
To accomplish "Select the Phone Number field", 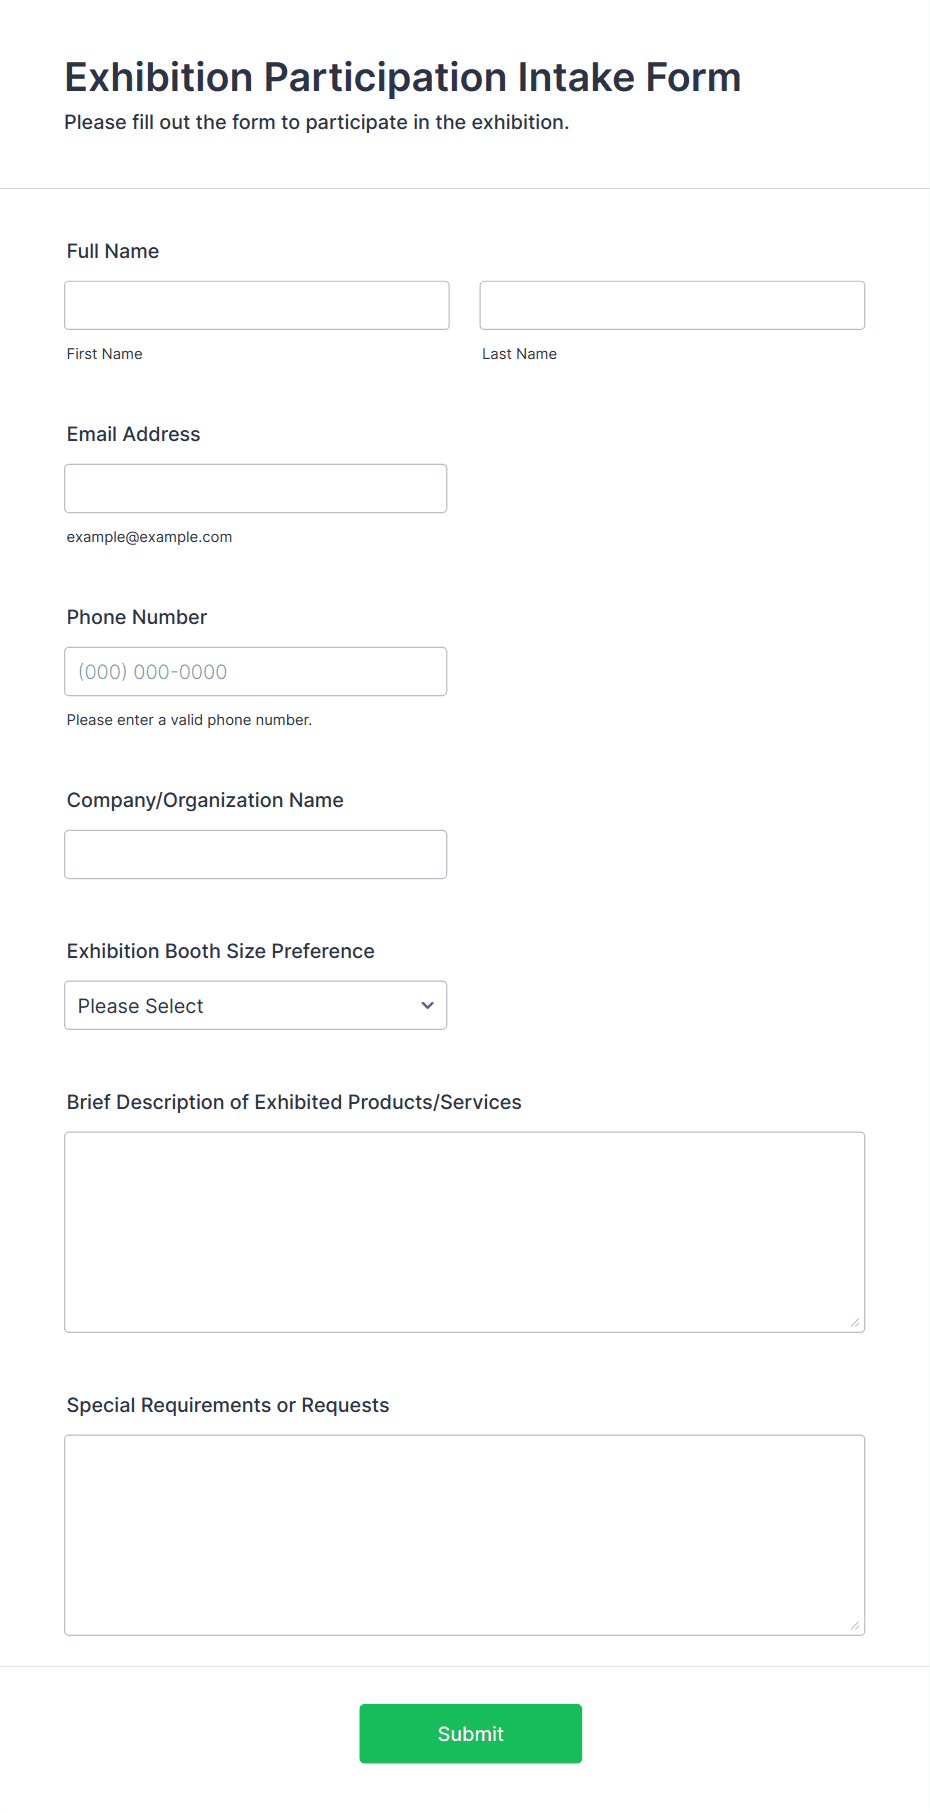I will [256, 671].
